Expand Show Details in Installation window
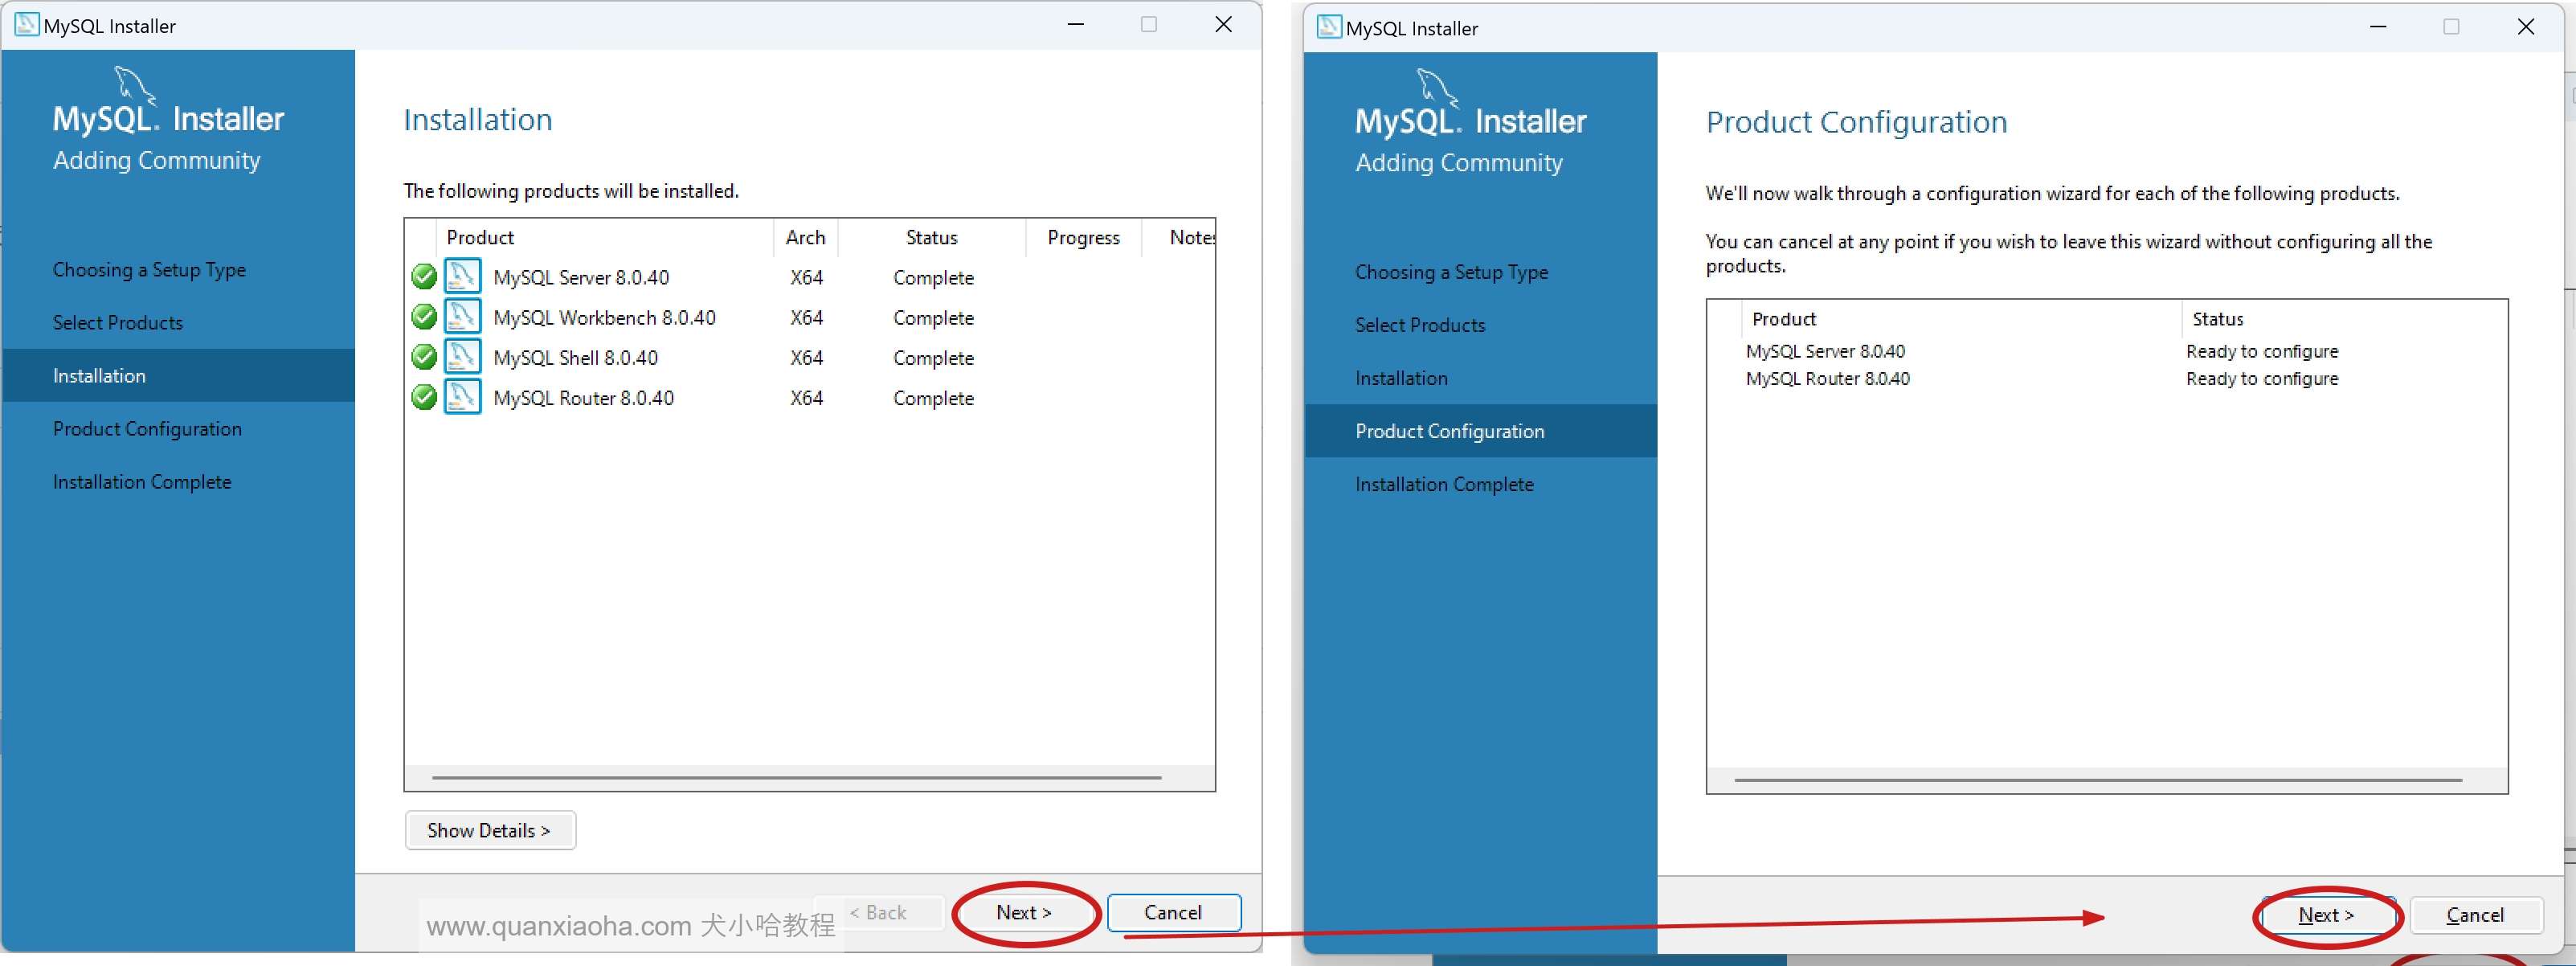 (x=490, y=830)
